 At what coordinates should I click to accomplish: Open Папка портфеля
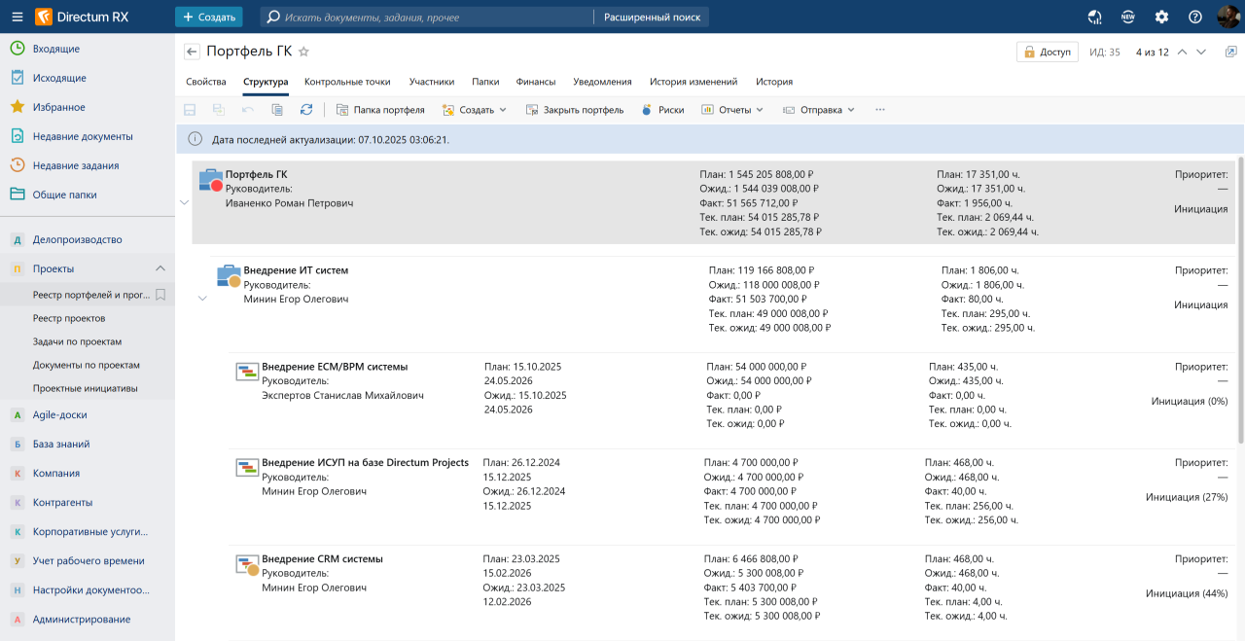tap(380, 110)
